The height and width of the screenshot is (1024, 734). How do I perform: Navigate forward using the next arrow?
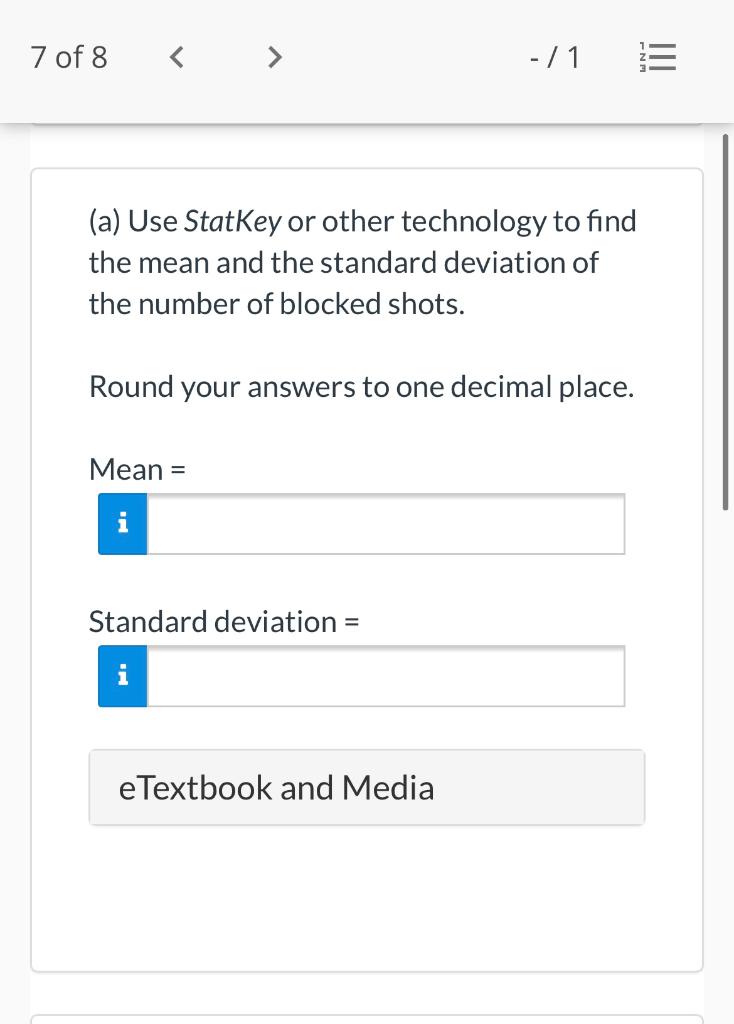275,57
